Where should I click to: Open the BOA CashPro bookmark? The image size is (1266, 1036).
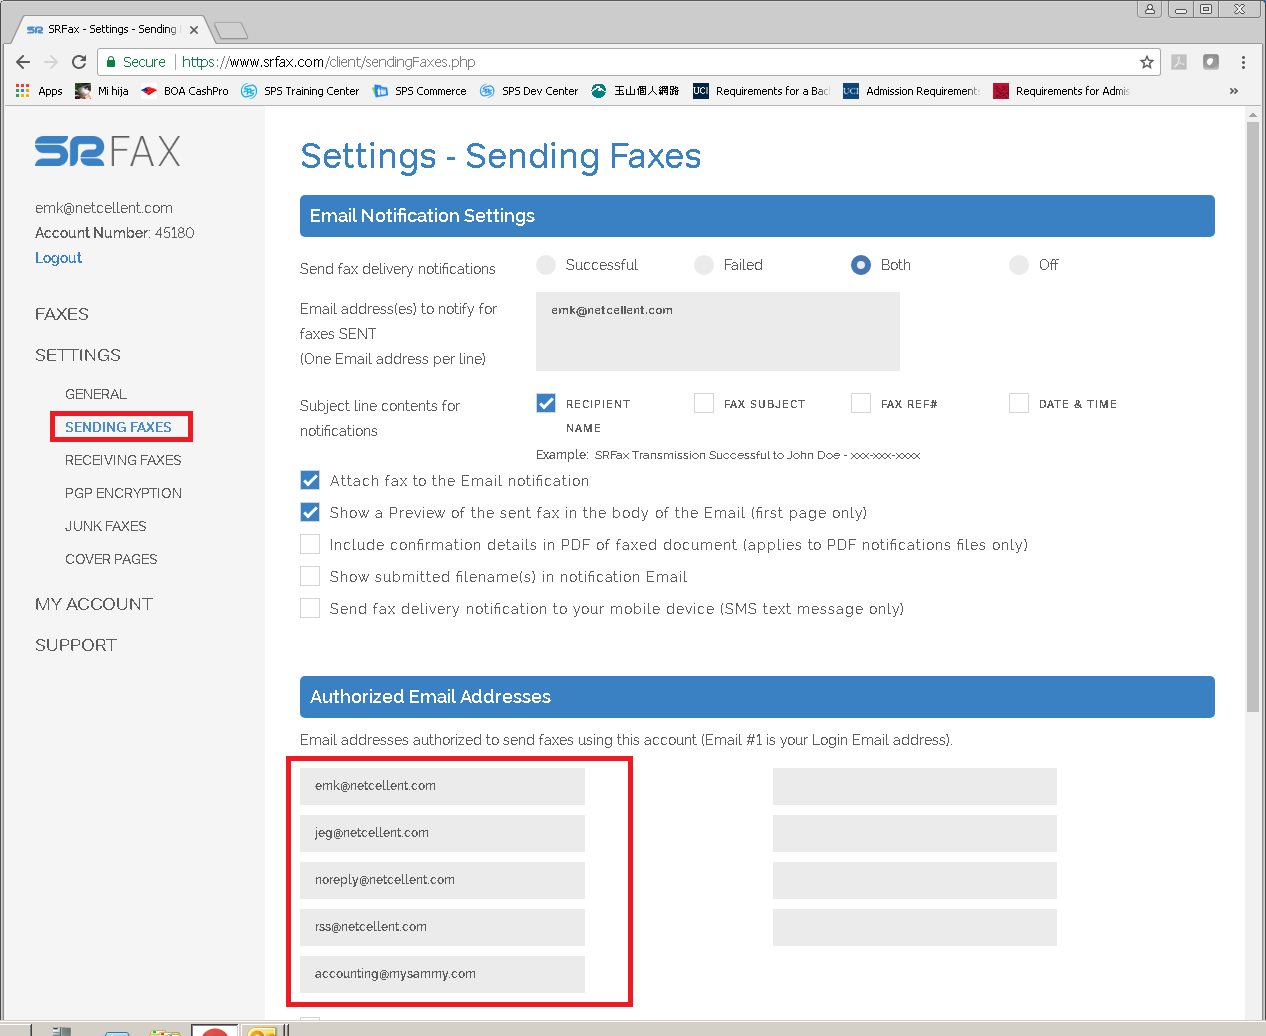click(x=185, y=91)
